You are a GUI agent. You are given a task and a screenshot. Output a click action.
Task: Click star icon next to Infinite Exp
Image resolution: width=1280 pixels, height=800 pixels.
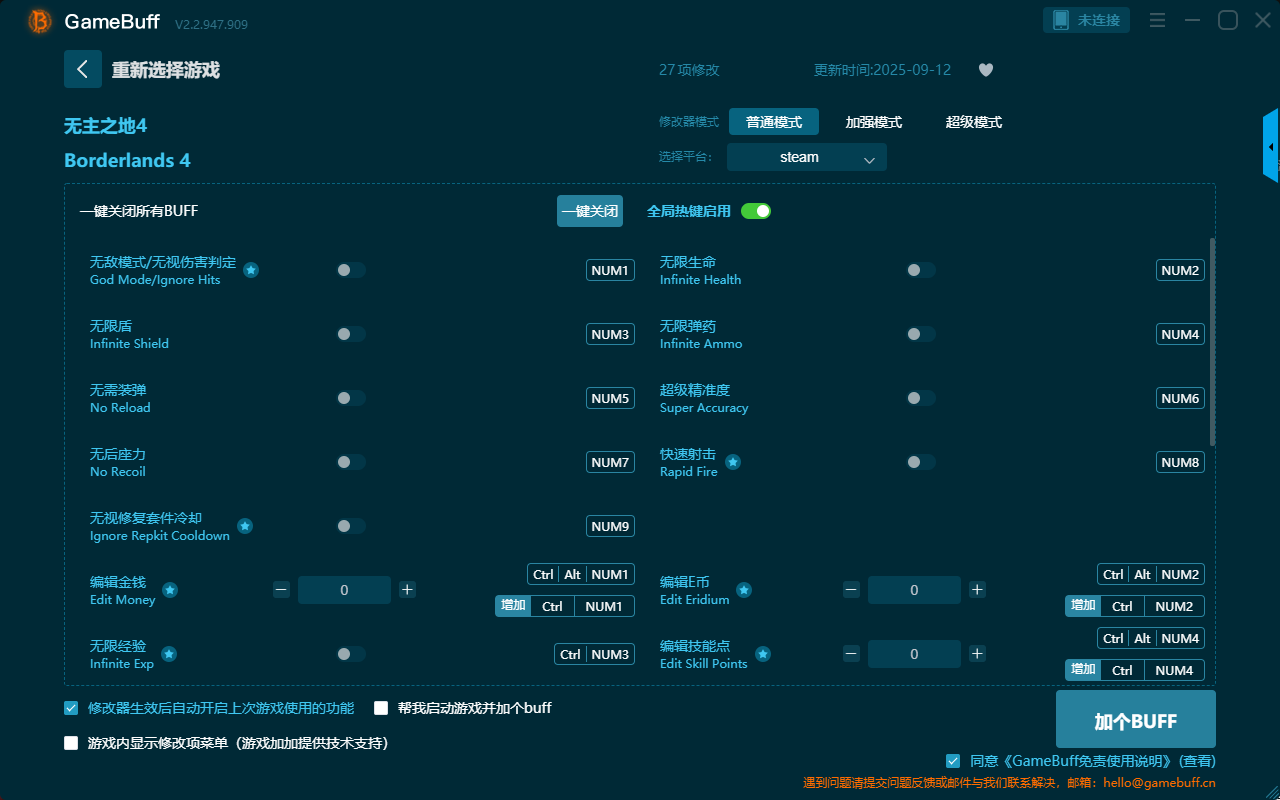[x=169, y=654]
